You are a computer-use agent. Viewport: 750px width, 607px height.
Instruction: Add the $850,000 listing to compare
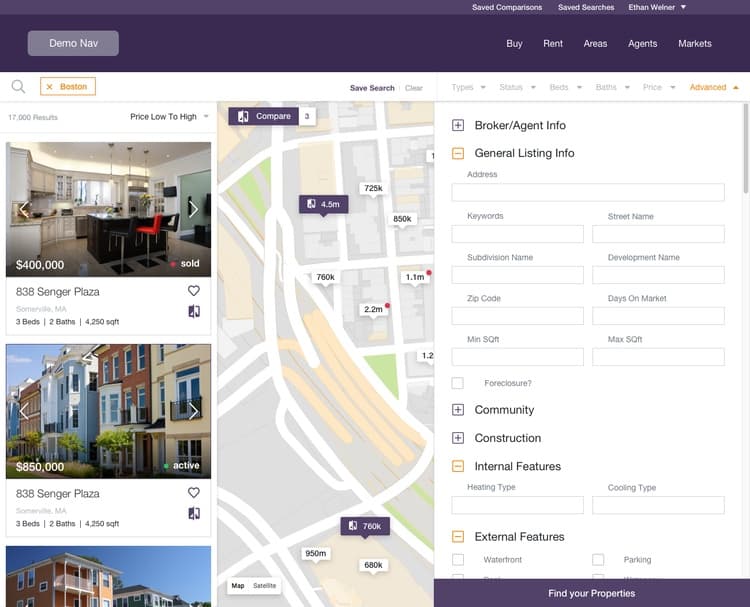[194, 513]
